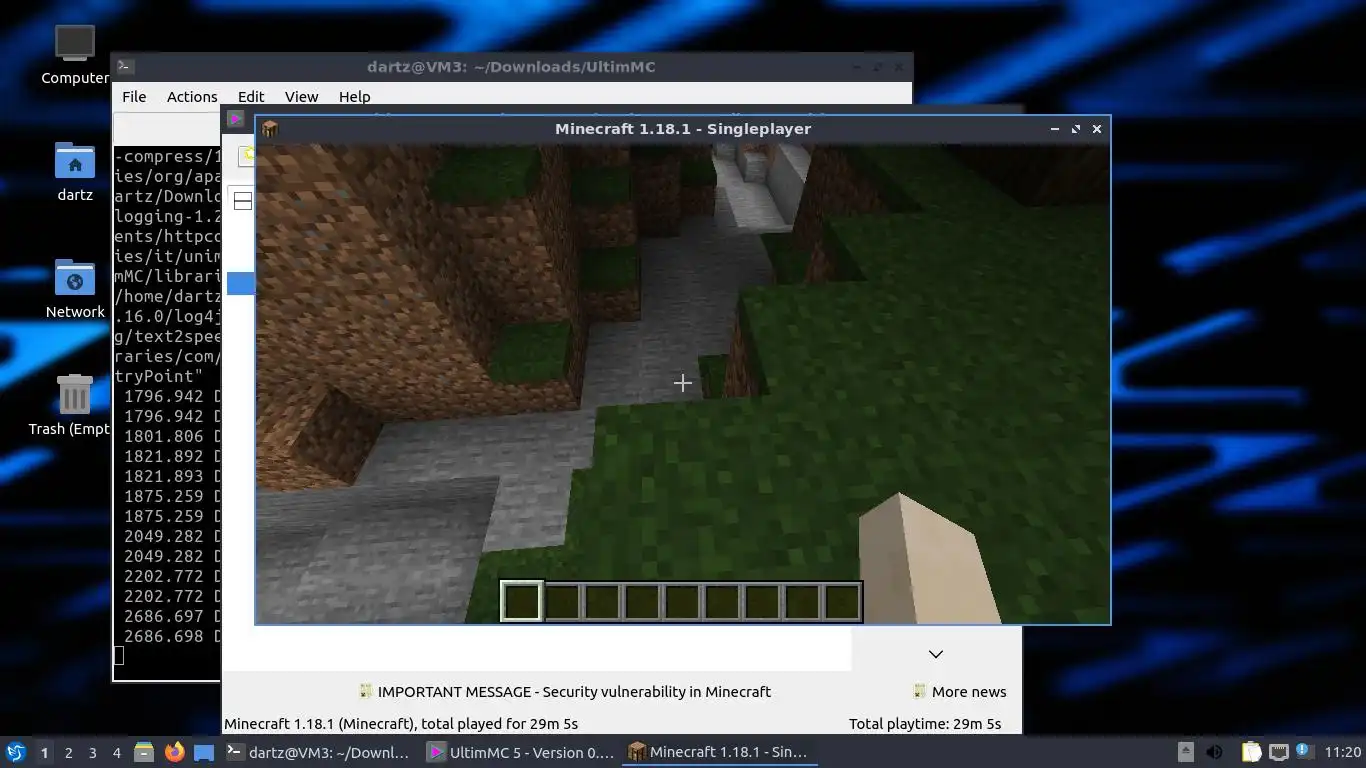The image size is (1366, 768).
Task: Switch to the UltimMC 5 taskbar button
Action: [520, 752]
